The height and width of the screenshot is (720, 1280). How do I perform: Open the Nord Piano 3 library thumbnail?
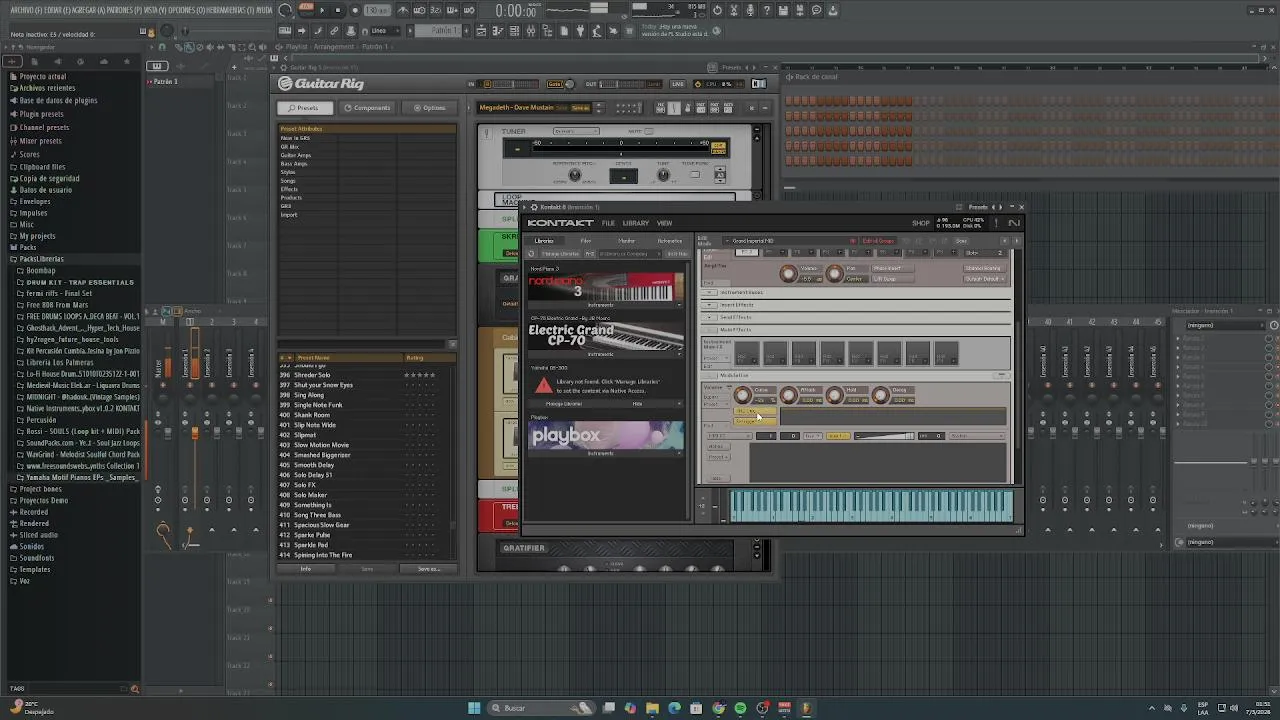point(606,286)
